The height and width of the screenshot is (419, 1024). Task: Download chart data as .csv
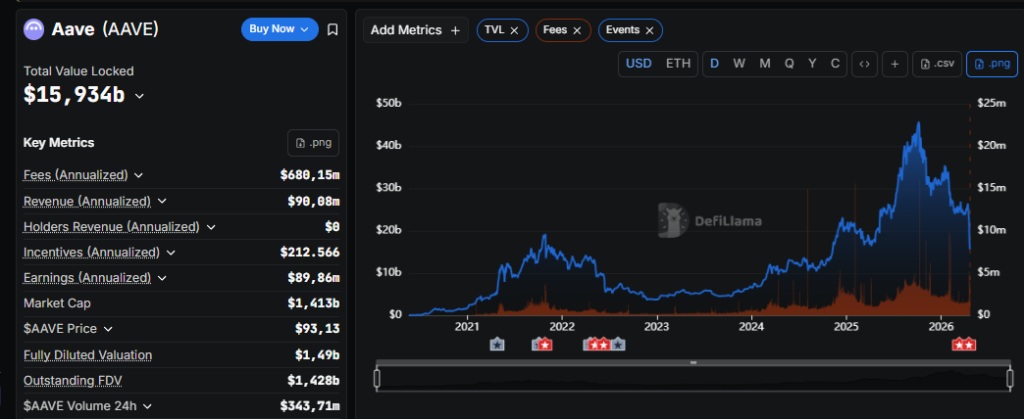938,64
